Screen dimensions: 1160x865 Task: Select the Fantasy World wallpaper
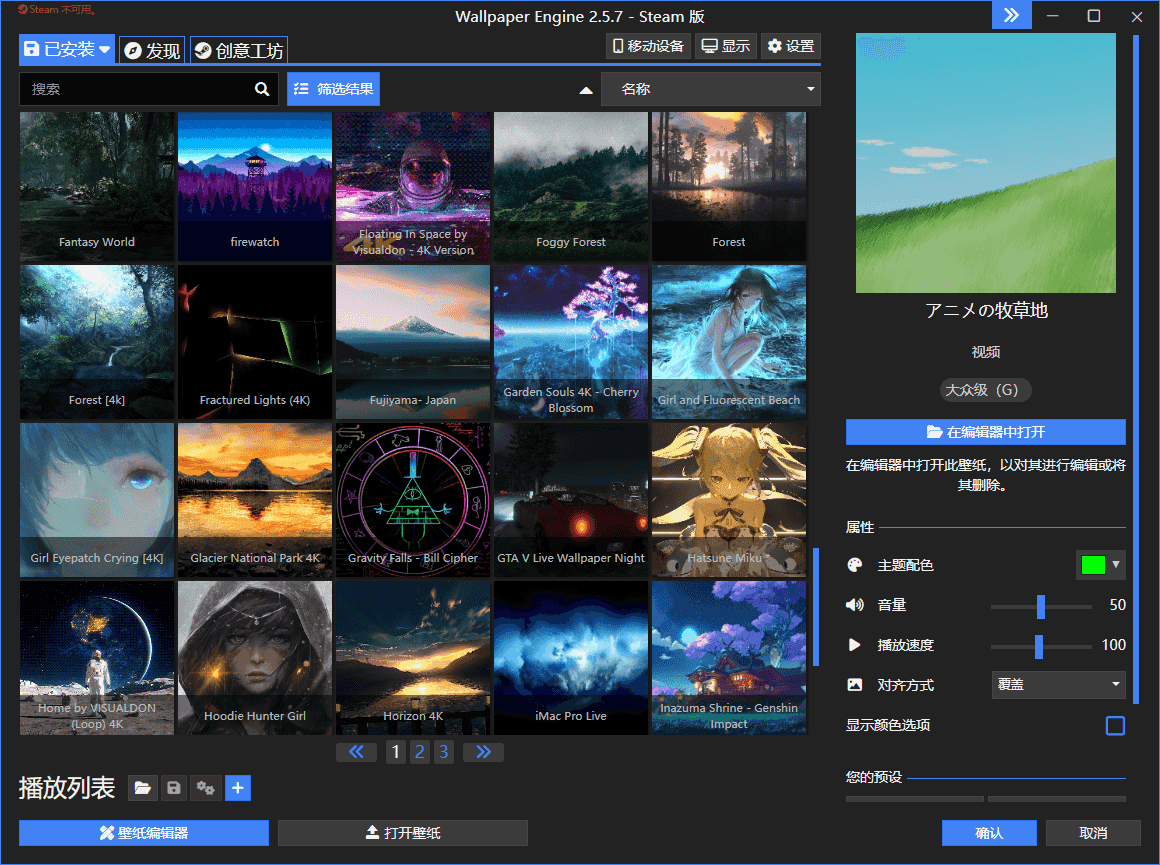[x=97, y=186]
